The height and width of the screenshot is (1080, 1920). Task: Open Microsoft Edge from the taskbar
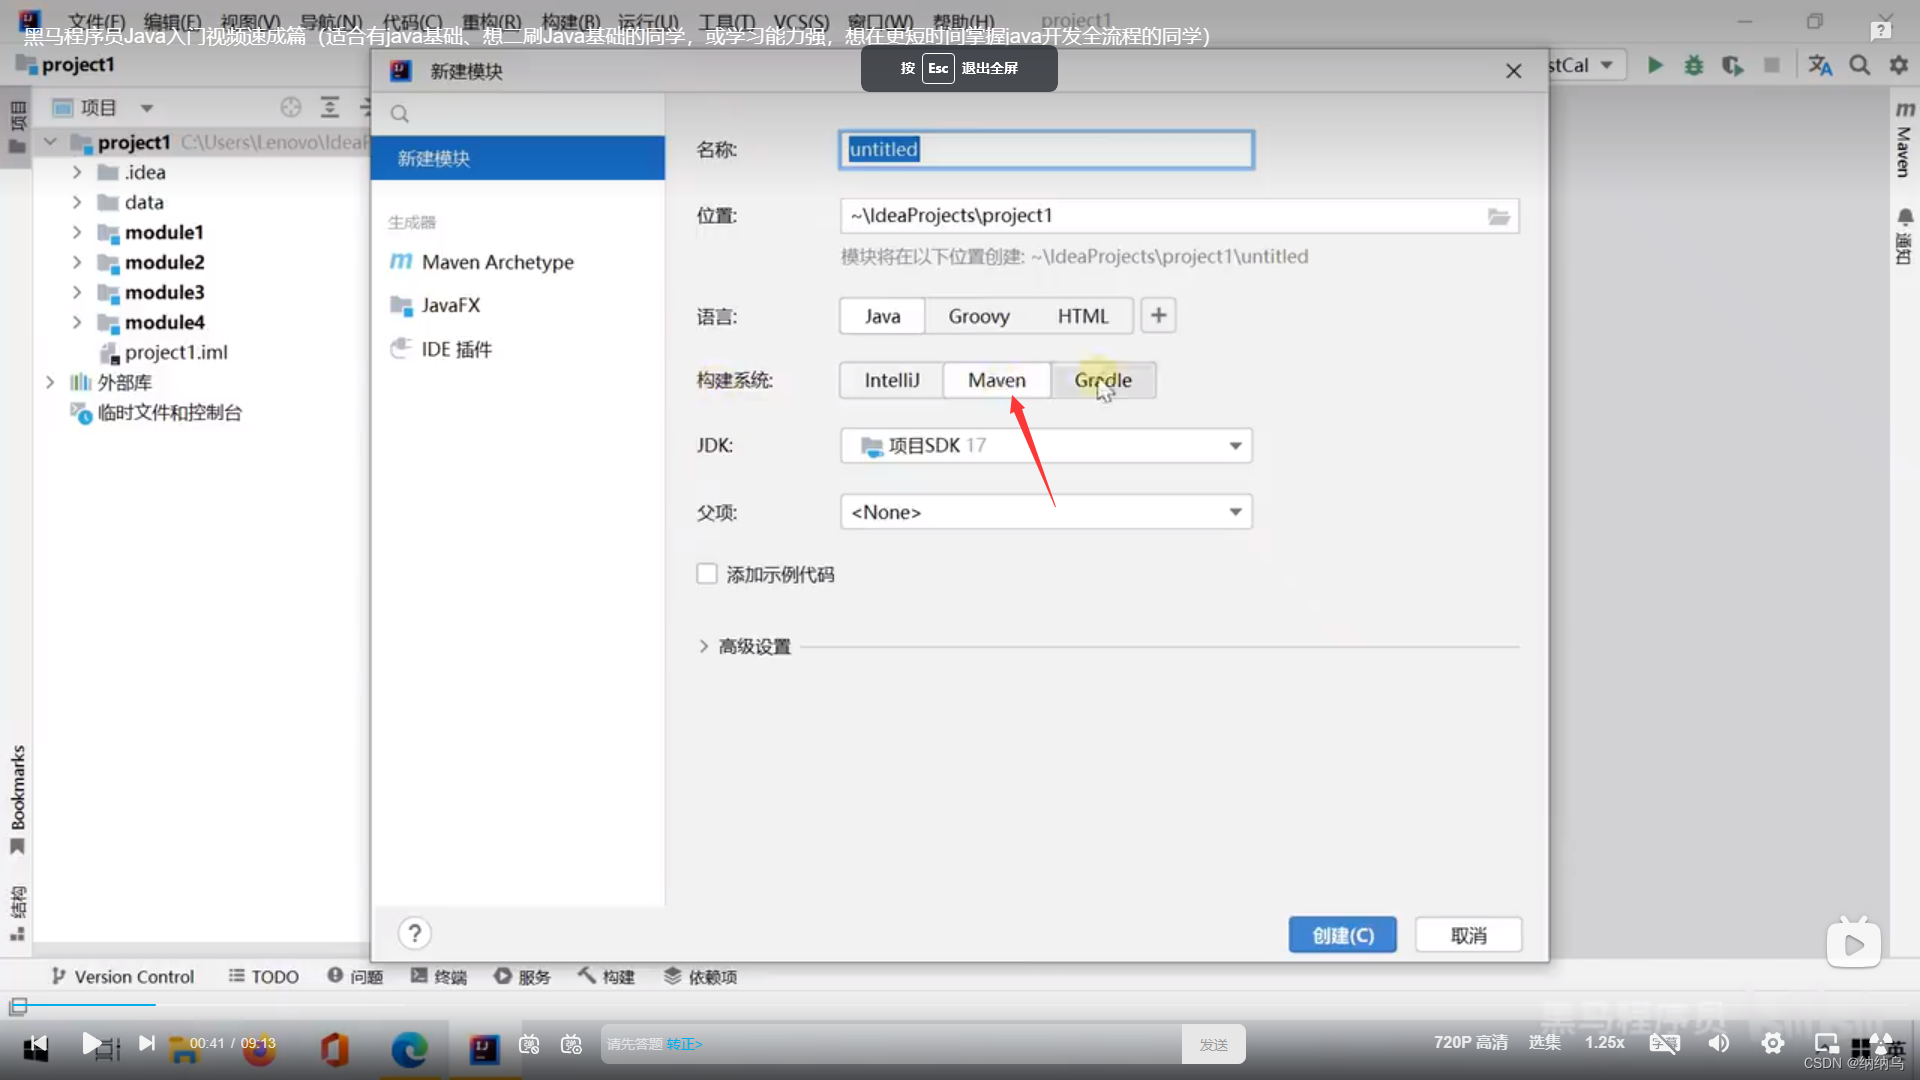click(x=409, y=1049)
